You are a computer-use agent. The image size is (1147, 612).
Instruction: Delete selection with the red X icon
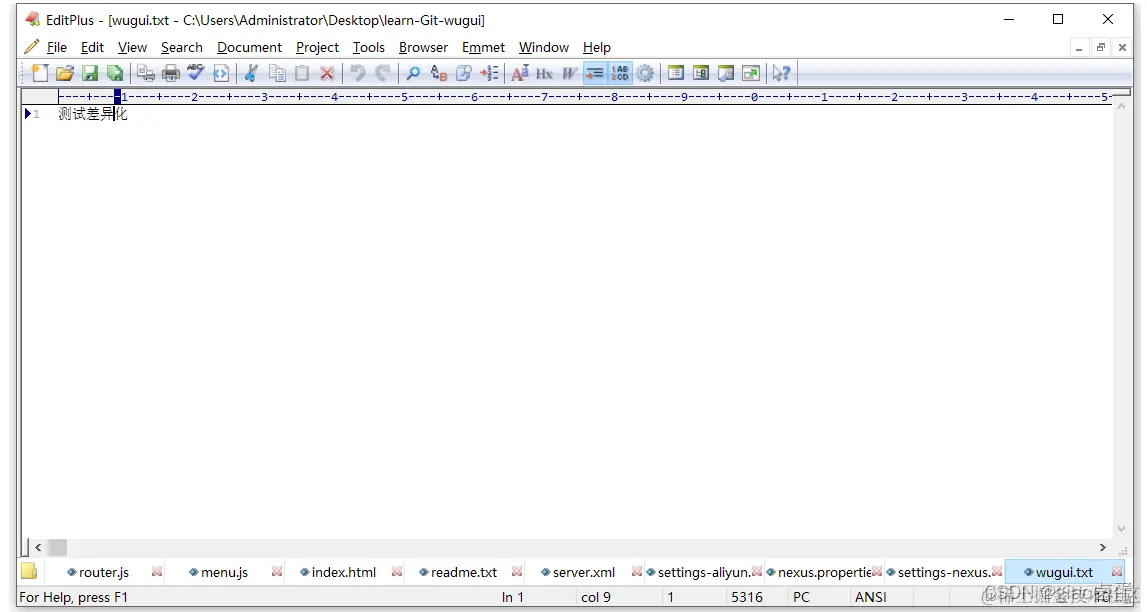click(327, 73)
